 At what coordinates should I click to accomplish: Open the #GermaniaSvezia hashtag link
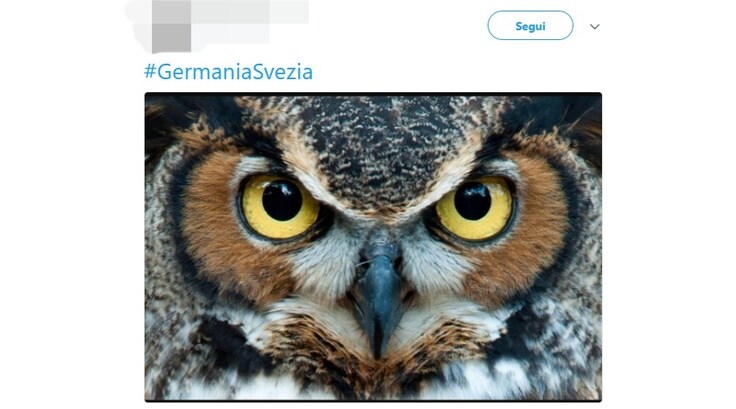point(229,72)
